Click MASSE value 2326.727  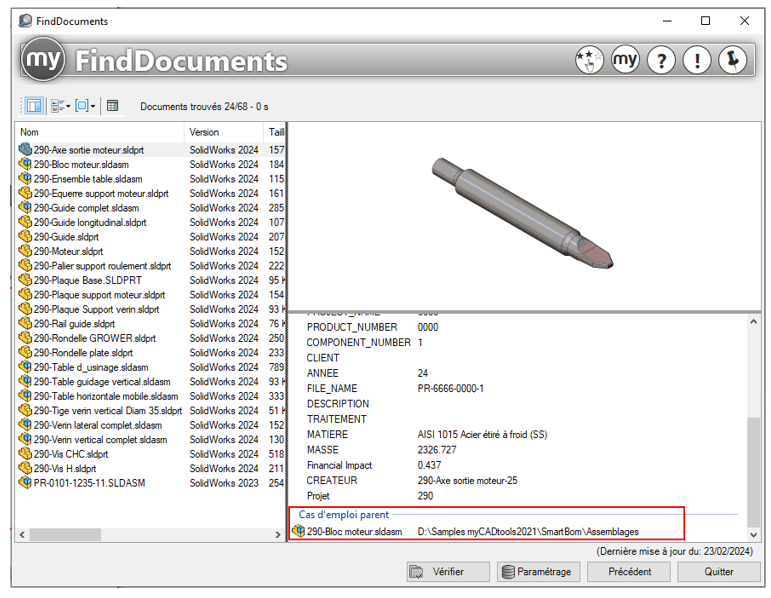click(437, 449)
